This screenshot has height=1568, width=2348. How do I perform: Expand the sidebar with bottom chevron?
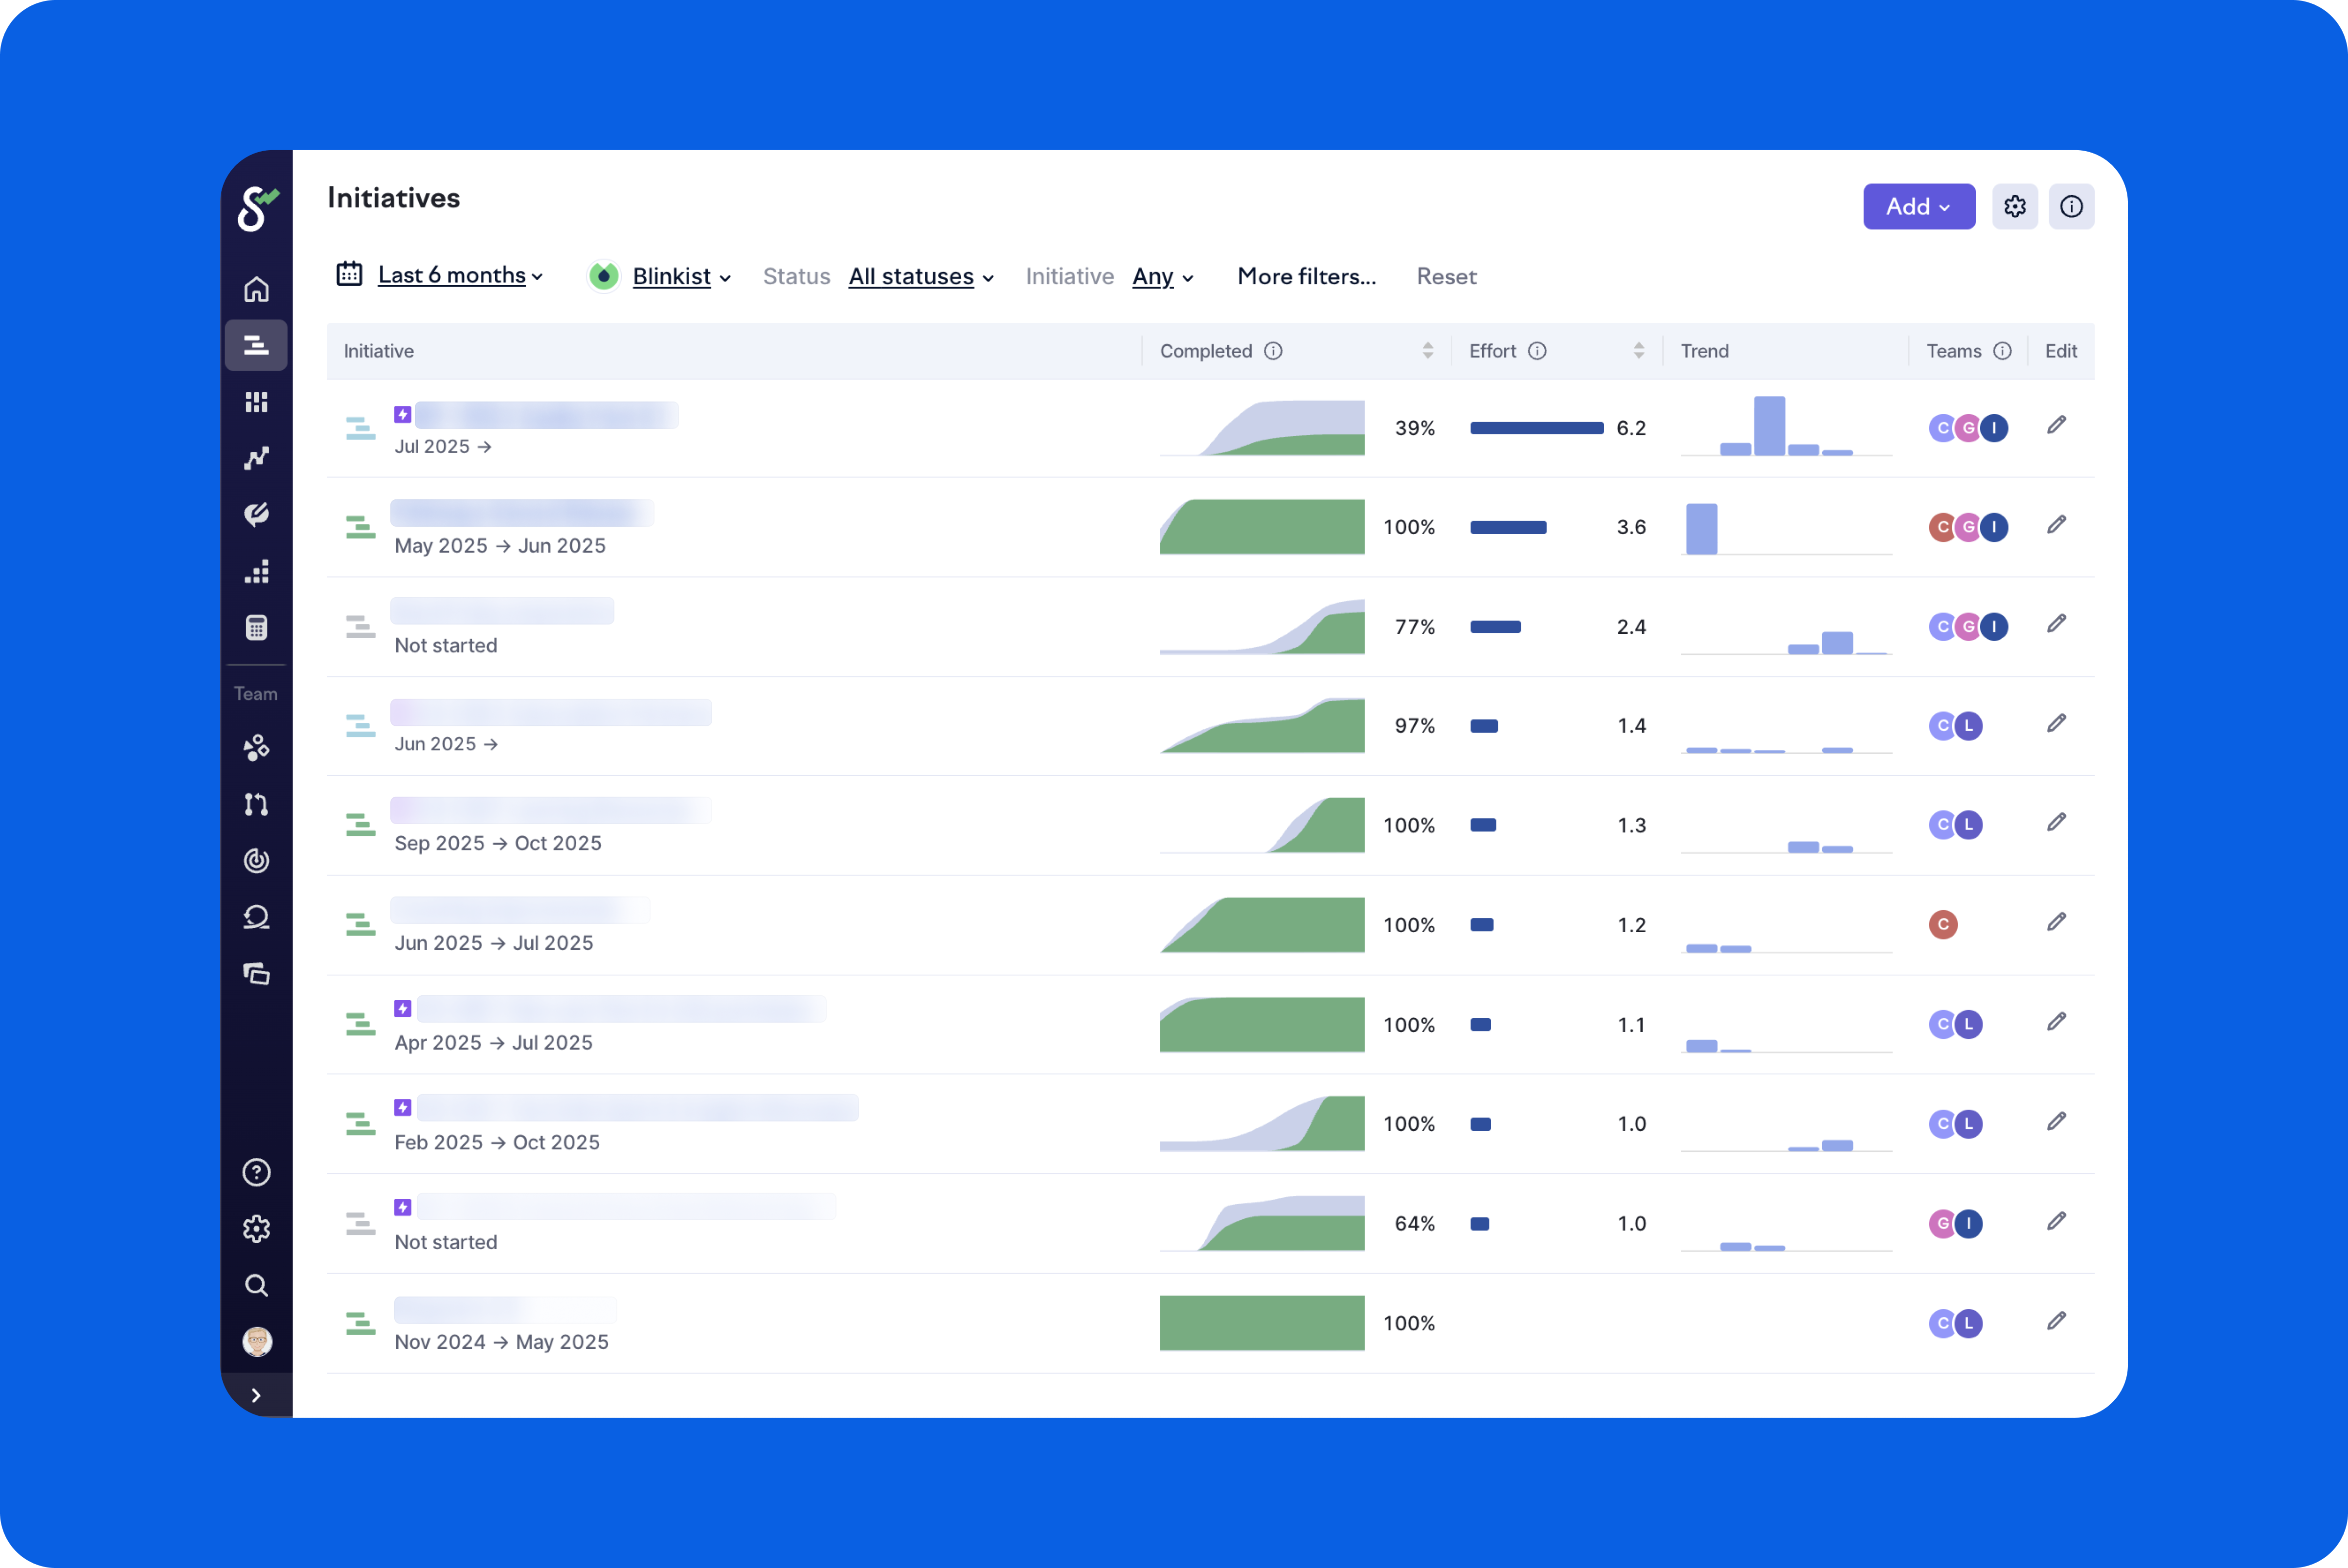[x=256, y=1395]
